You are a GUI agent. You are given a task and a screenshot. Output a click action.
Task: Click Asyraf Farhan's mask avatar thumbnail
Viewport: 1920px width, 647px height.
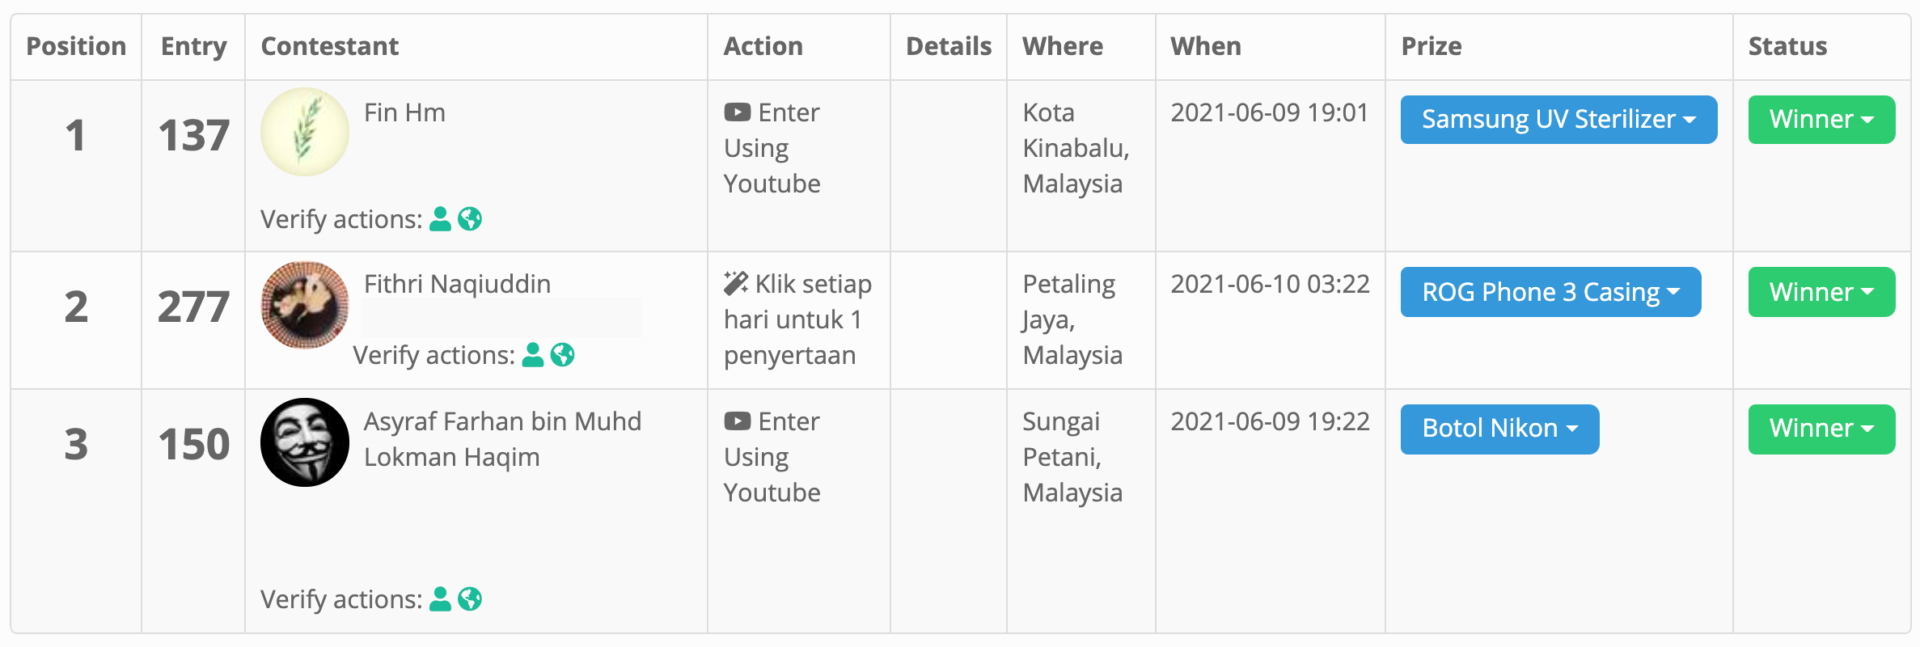tap(305, 442)
